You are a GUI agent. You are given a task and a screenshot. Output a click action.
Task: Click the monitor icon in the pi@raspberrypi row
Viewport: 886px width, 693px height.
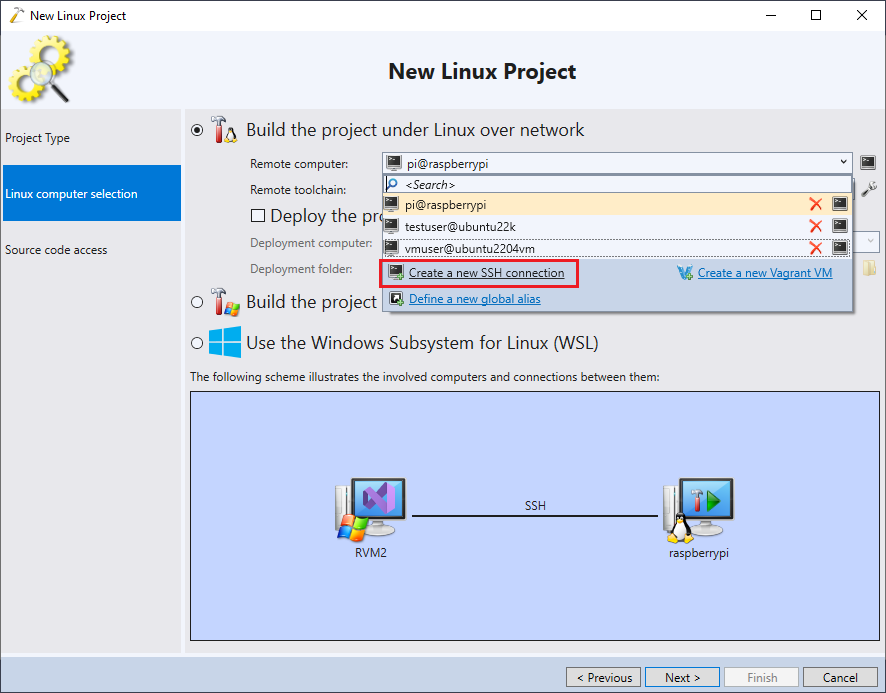(x=391, y=203)
